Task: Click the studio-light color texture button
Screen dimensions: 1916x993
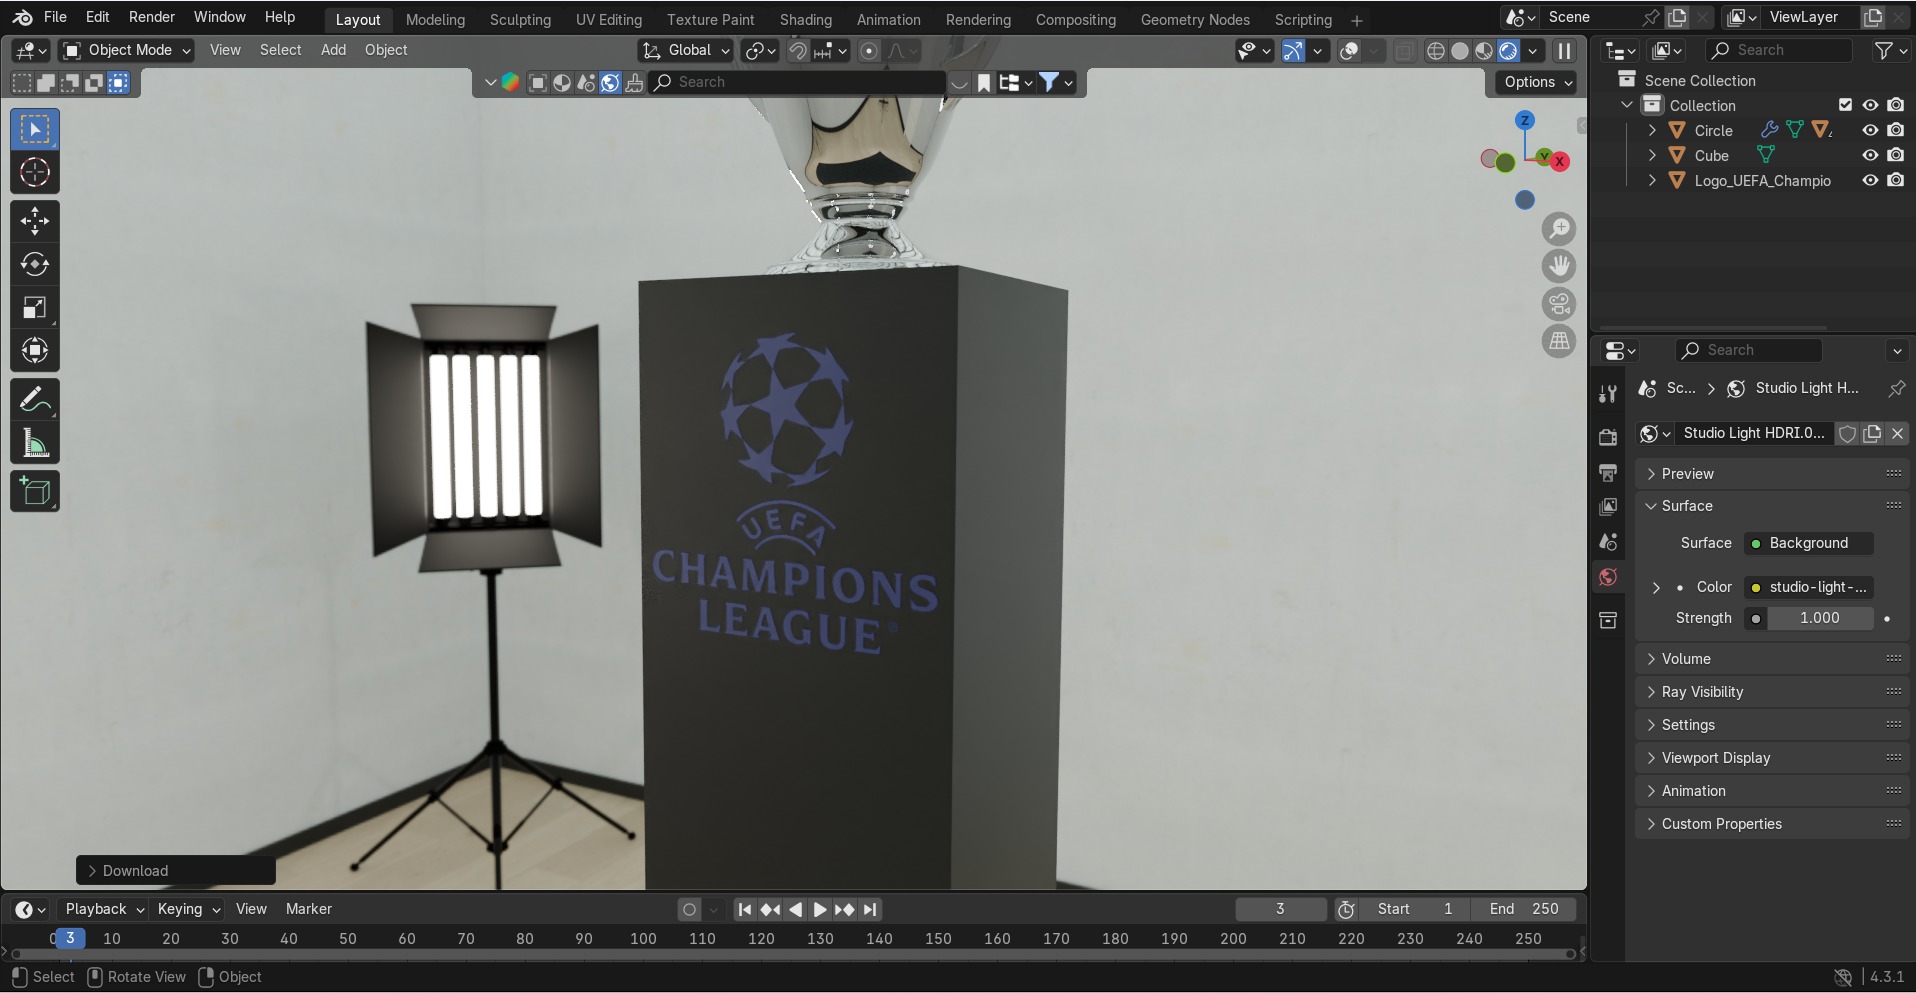Action: point(1808,587)
